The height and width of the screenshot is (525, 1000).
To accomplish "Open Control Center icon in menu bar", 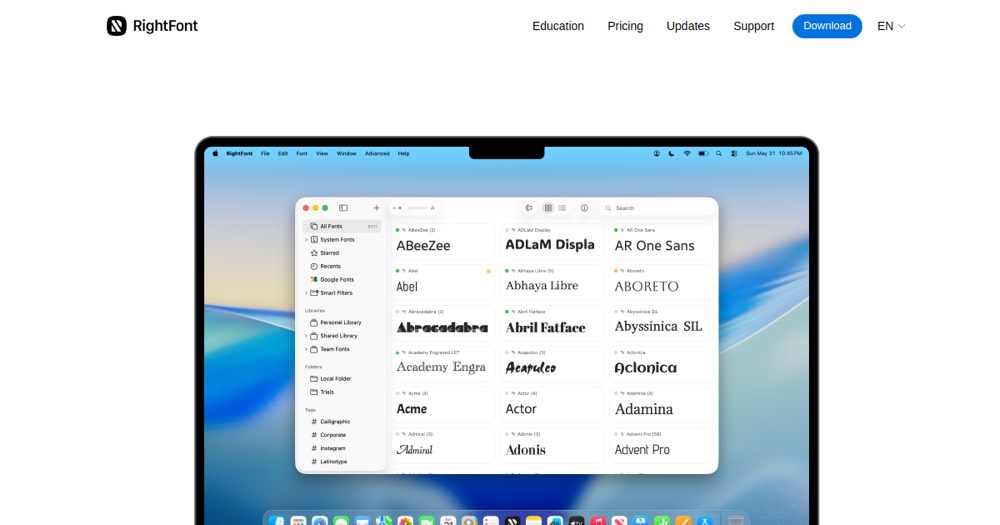I will (x=734, y=154).
